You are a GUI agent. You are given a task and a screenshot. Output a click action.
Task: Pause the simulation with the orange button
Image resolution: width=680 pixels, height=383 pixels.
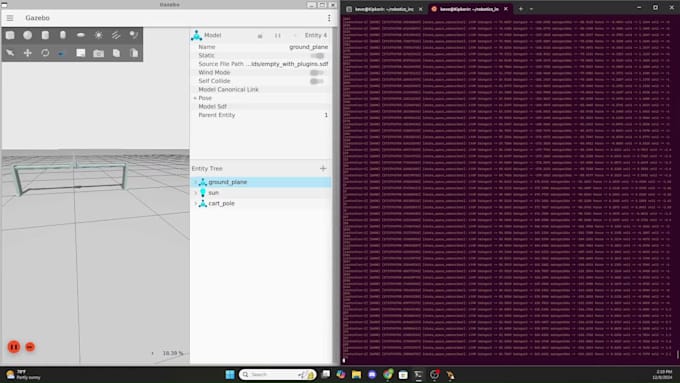(14, 347)
